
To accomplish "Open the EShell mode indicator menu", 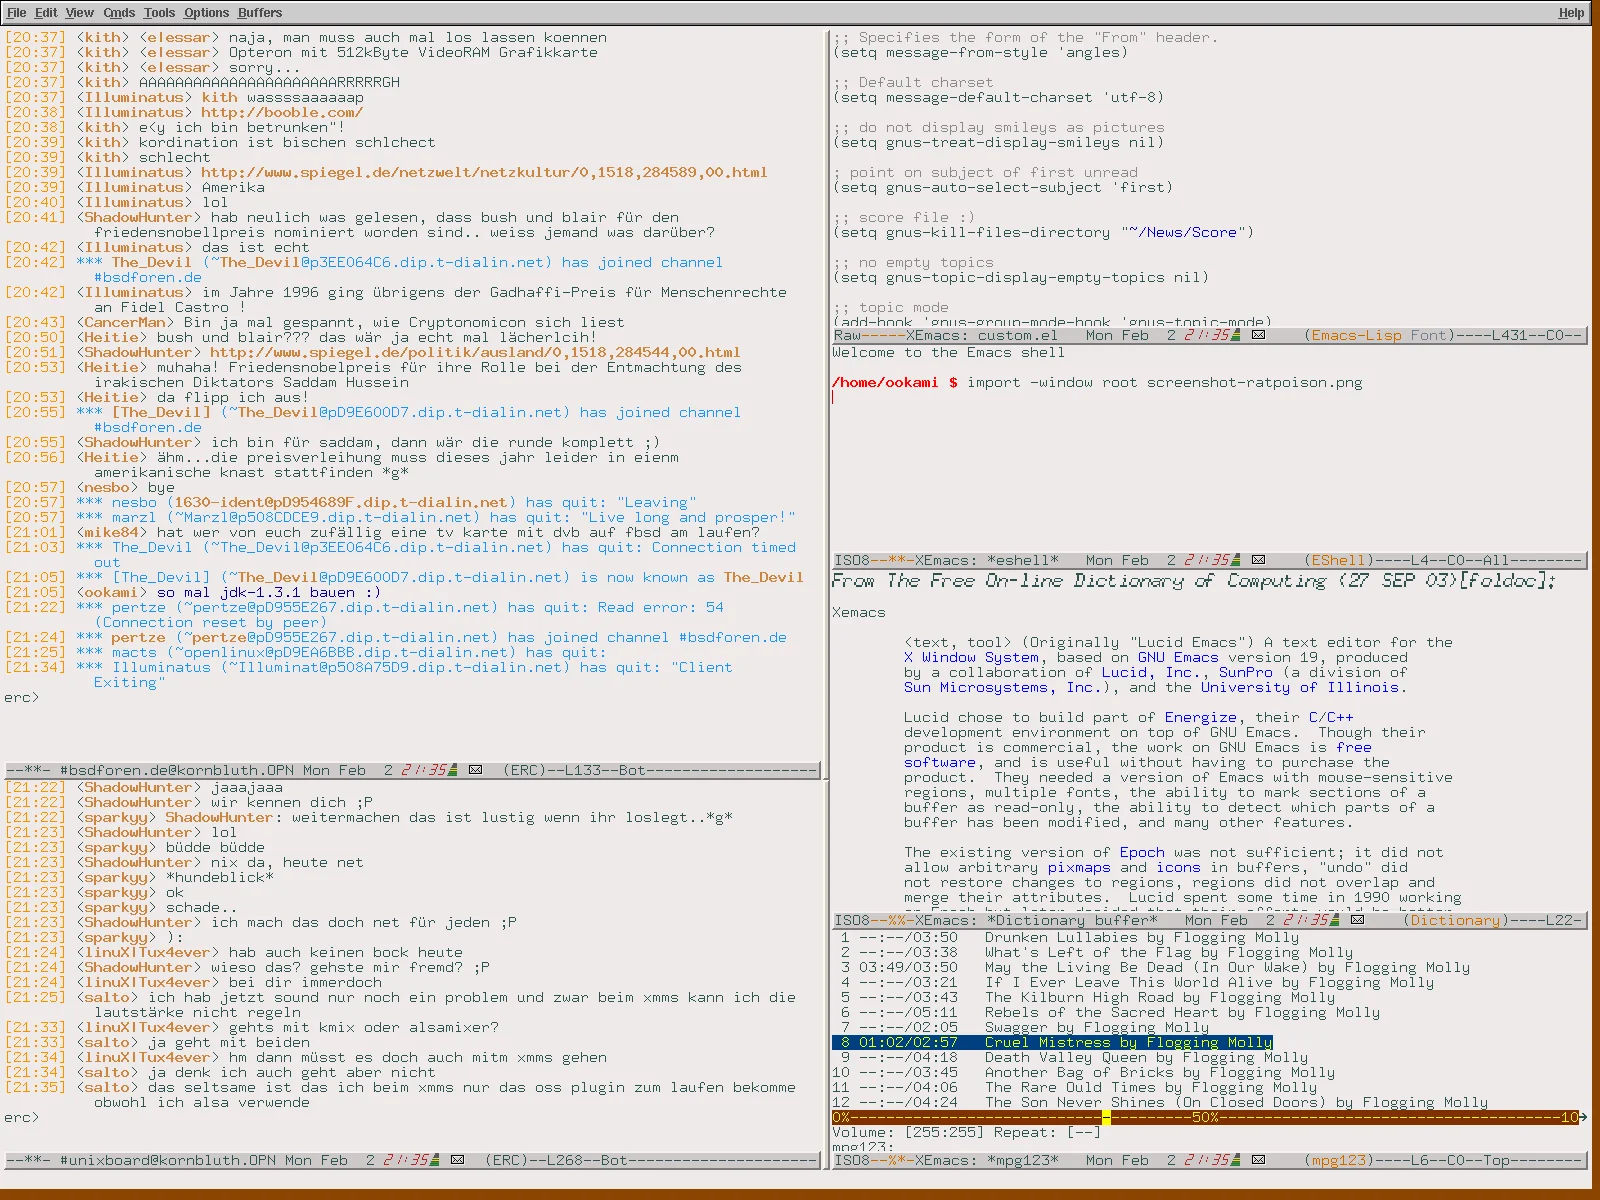I will [x=1337, y=561].
